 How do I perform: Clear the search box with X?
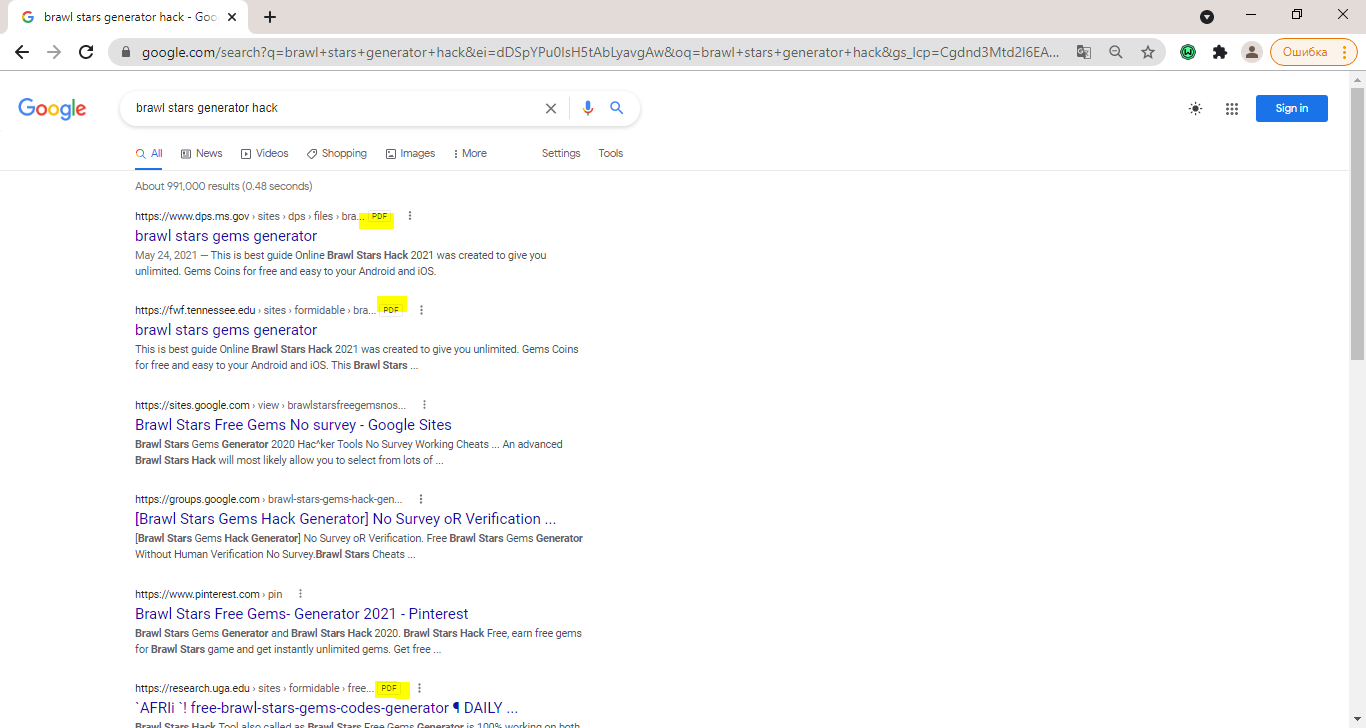550,108
